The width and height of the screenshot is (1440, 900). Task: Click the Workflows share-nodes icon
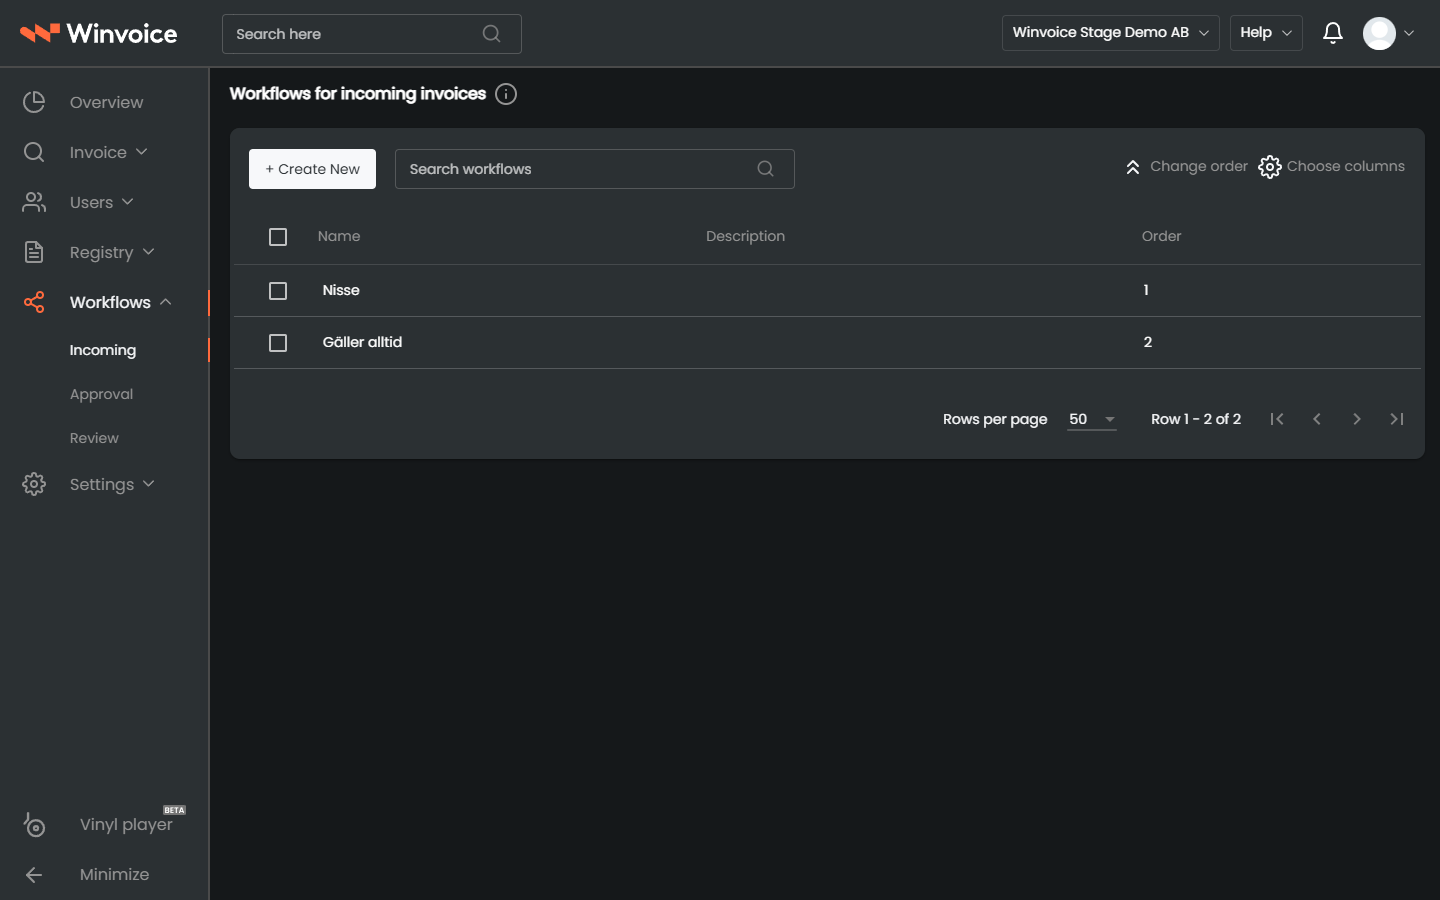click(x=34, y=302)
